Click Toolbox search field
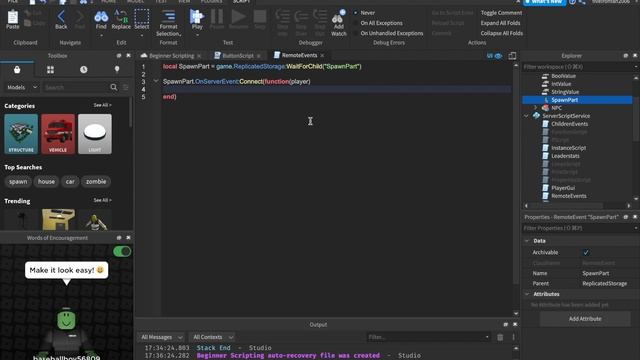 (76, 87)
